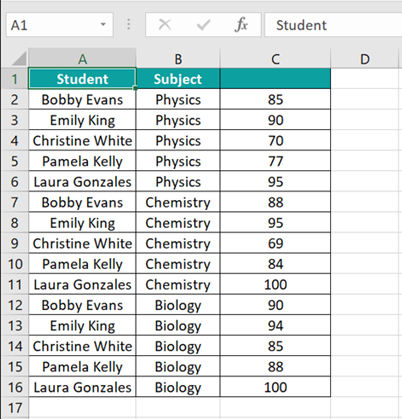Screen dimensions: 402x419
Task: Click the formula bar showing Student
Action: (x=333, y=25)
